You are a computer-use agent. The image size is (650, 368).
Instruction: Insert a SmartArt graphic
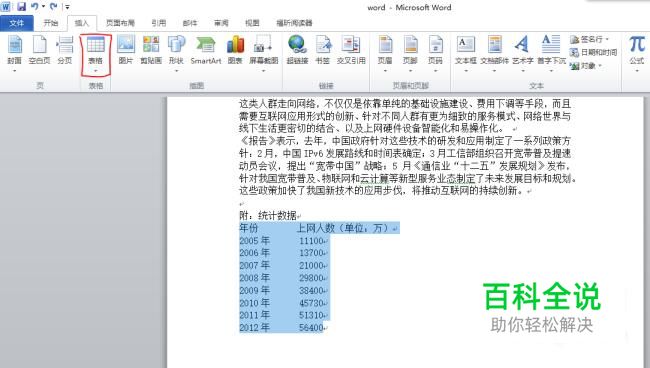pos(206,50)
